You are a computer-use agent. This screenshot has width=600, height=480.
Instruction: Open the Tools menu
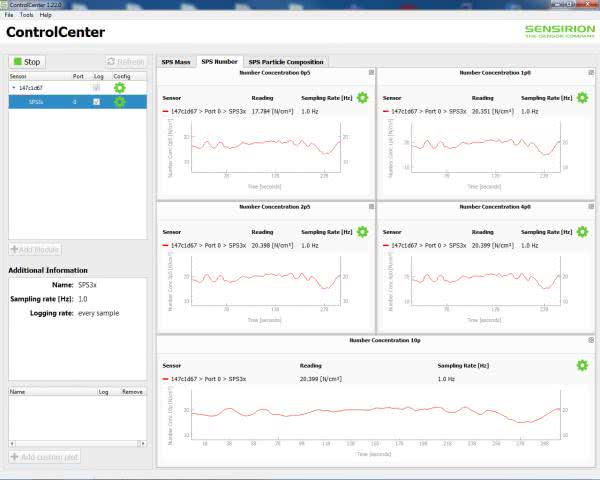point(26,15)
